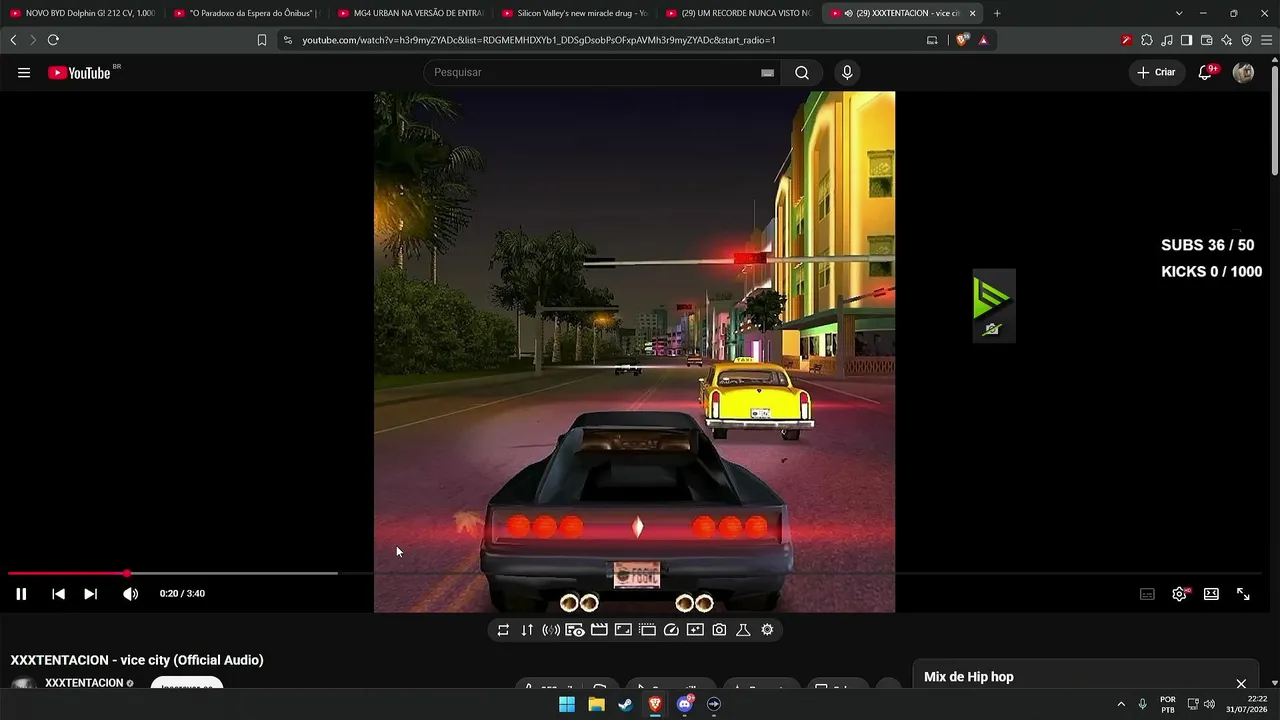Toggle the loop video extension icon

click(503, 630)
